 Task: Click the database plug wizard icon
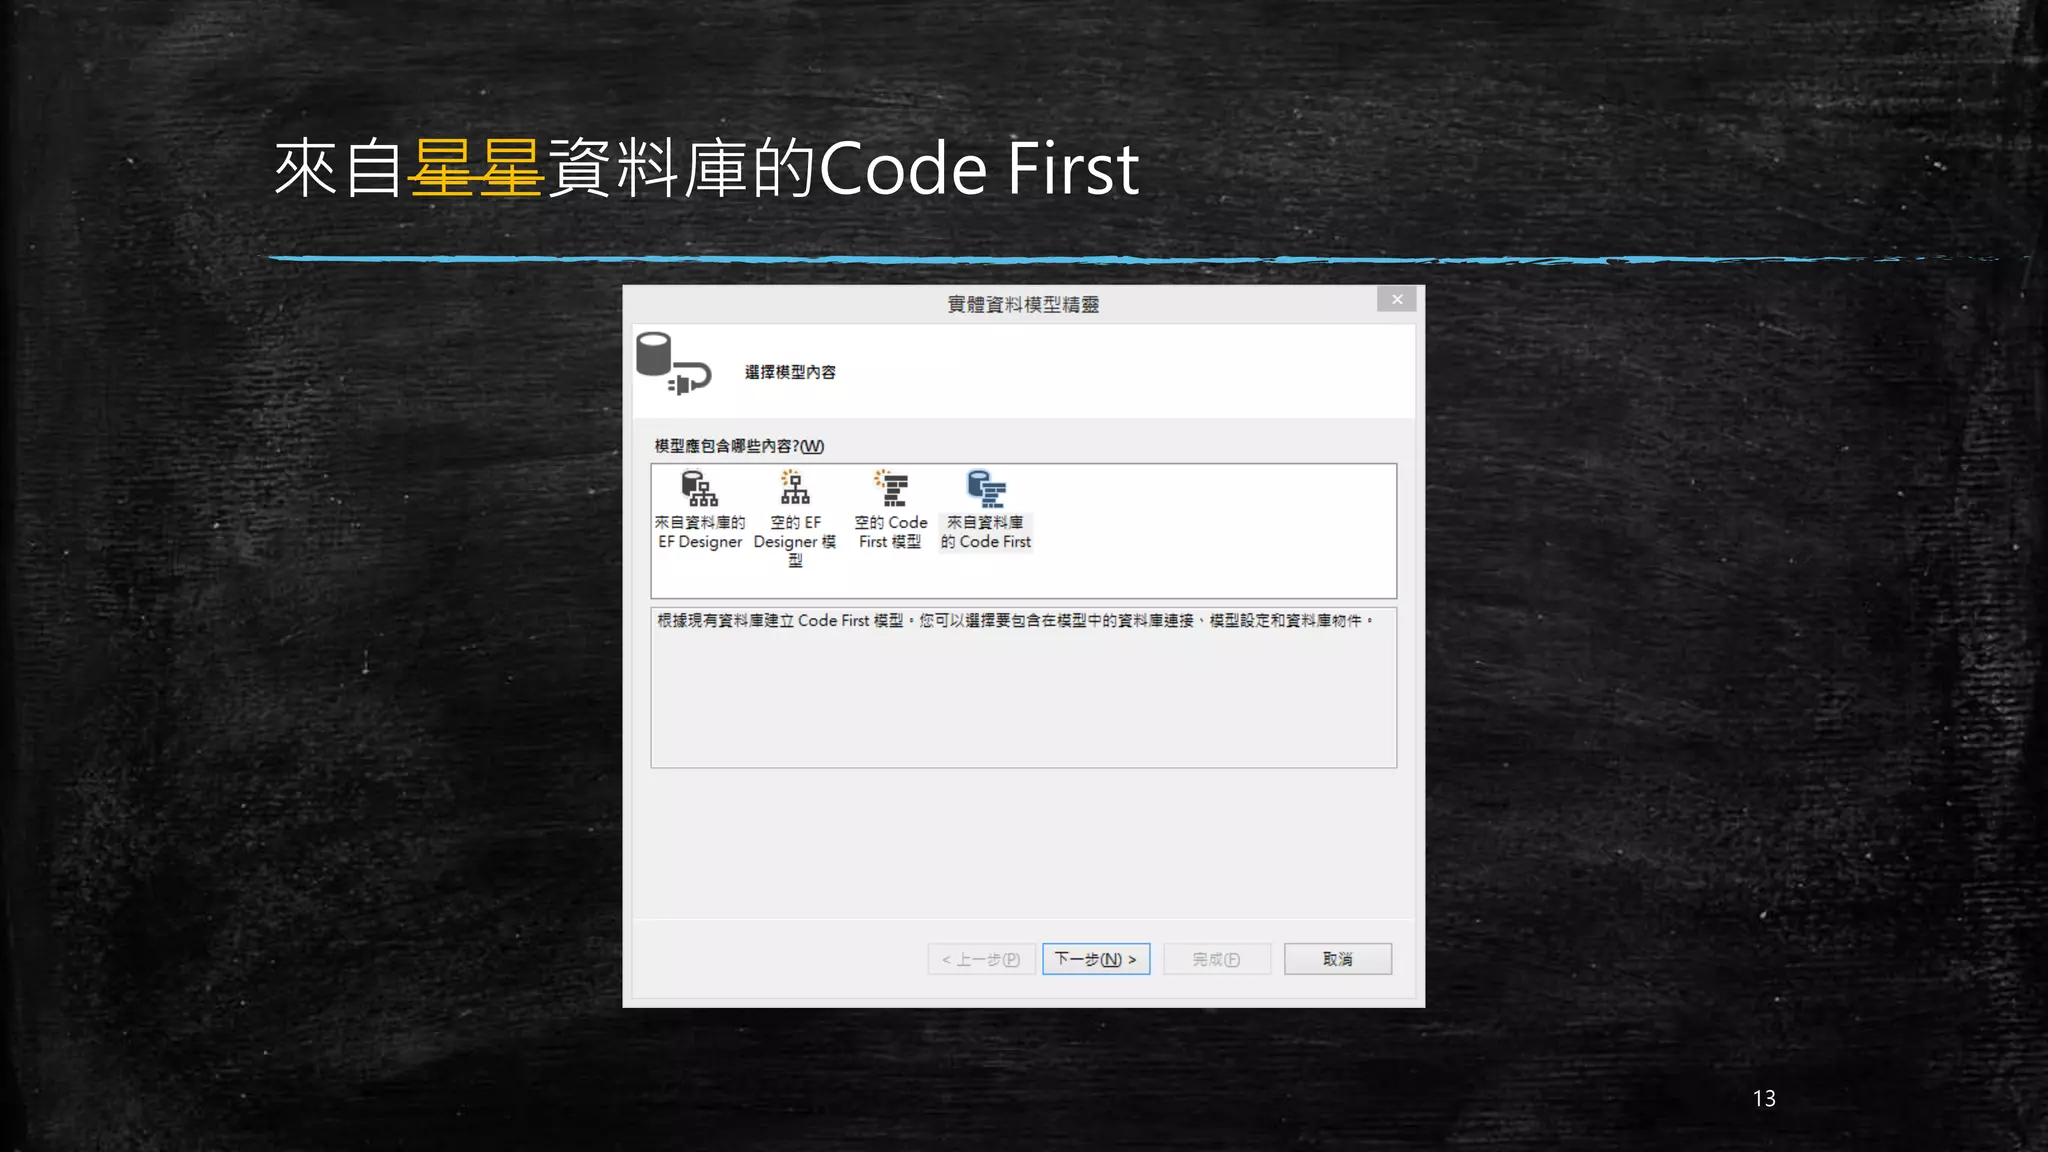(x=673, y=364)
